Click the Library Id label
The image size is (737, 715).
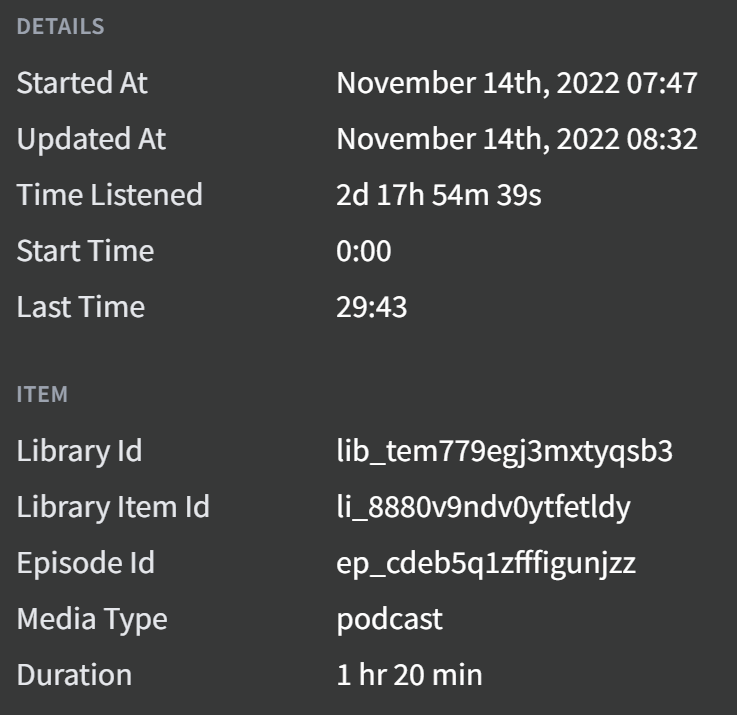79,451
